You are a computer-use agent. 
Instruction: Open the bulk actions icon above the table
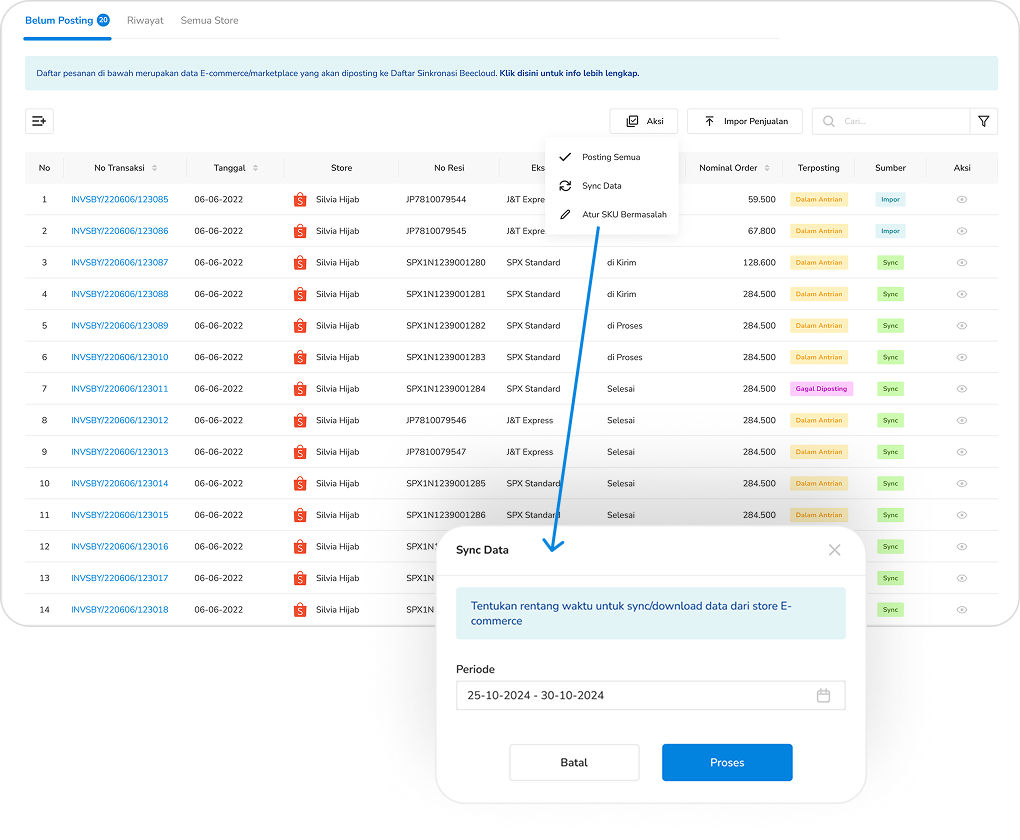click(39, 121)
